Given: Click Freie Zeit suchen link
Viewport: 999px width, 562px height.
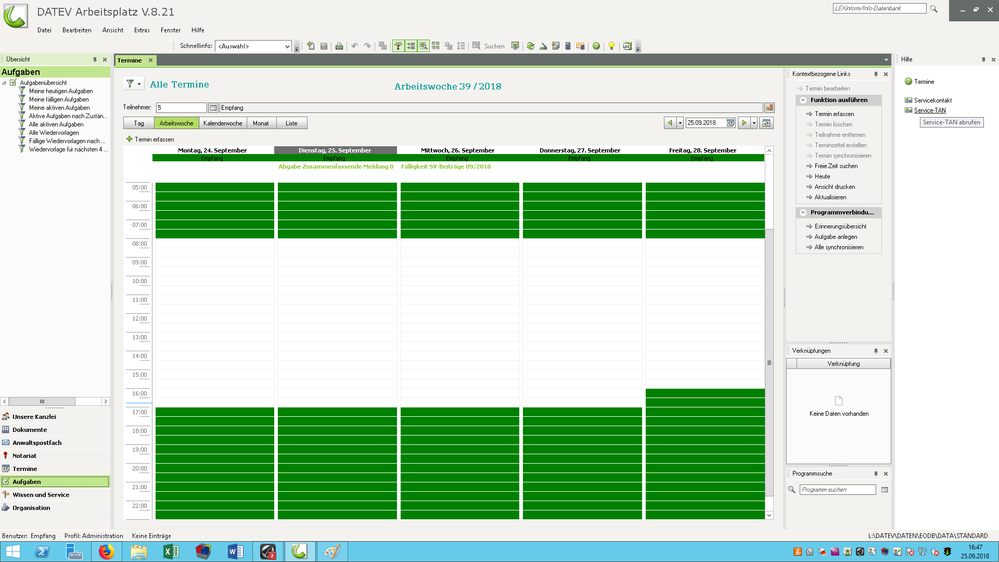Looking at the screenshot, I should [x=836, y=166].
